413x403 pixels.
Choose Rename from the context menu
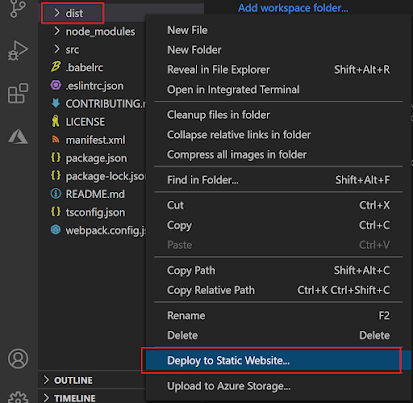pos(186,315)
